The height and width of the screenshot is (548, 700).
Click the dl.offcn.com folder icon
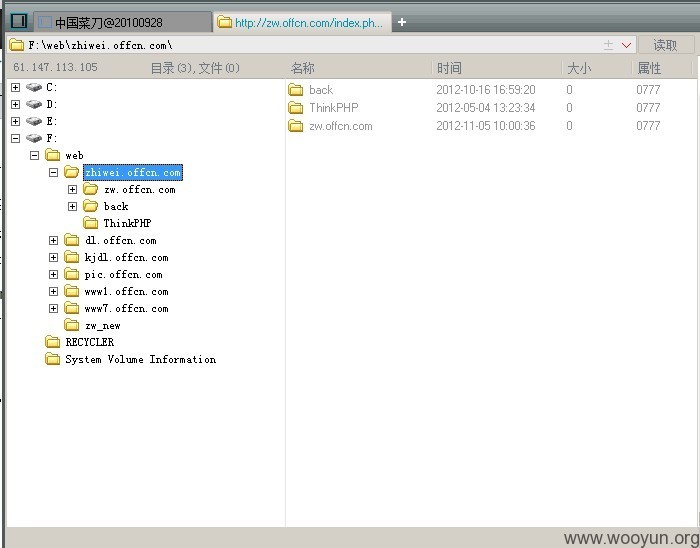pyautogui.click(x=71, y=241)
